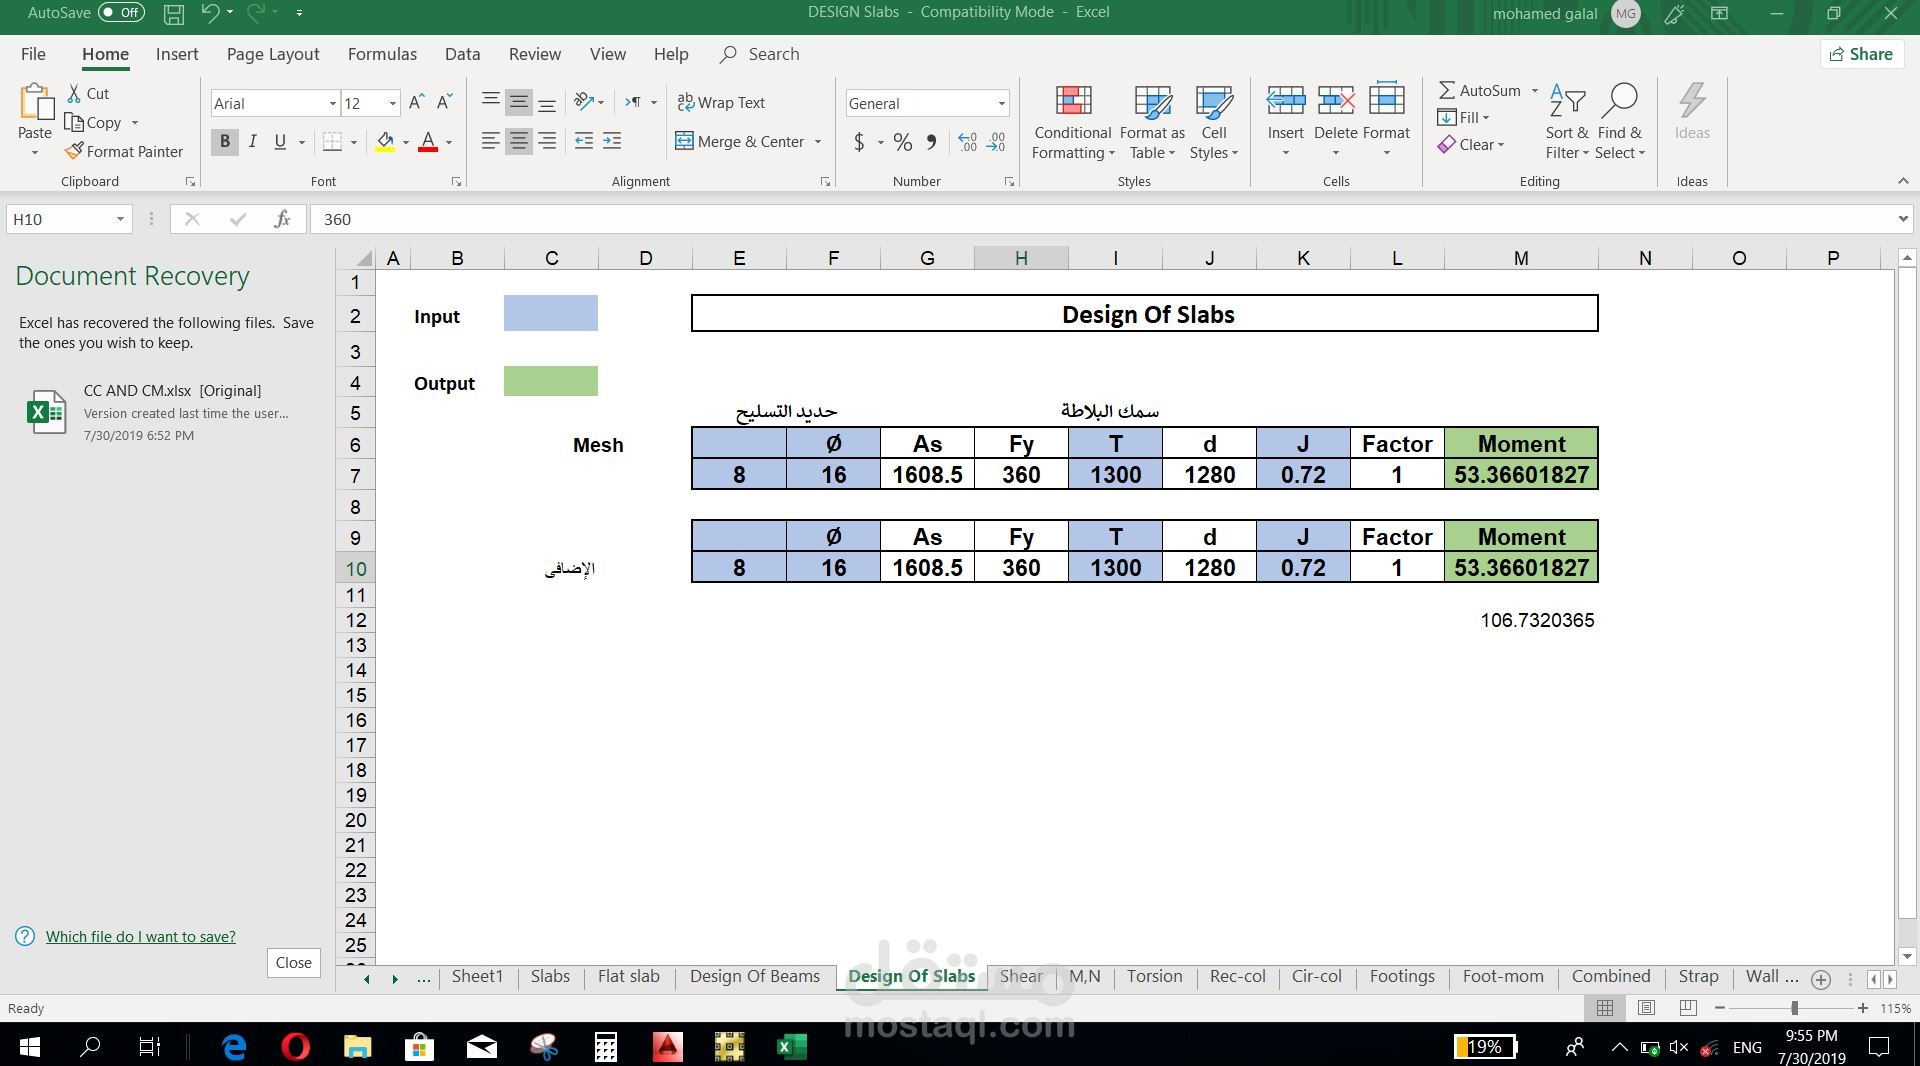Decrease font size with smaller A icon
This screenshot has width=1920, height=1066.
click(445, 102)
